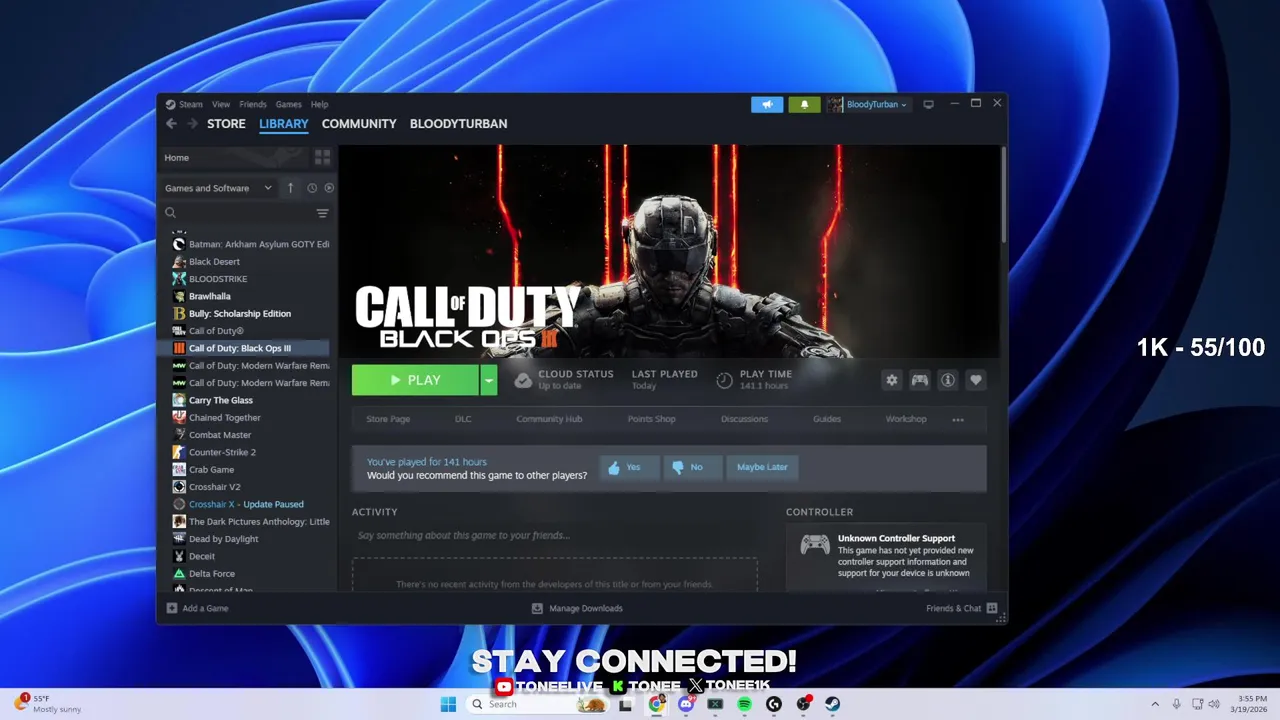1280x720 pixels.
Task: Open the Store Page link
Action: (388, 419)
